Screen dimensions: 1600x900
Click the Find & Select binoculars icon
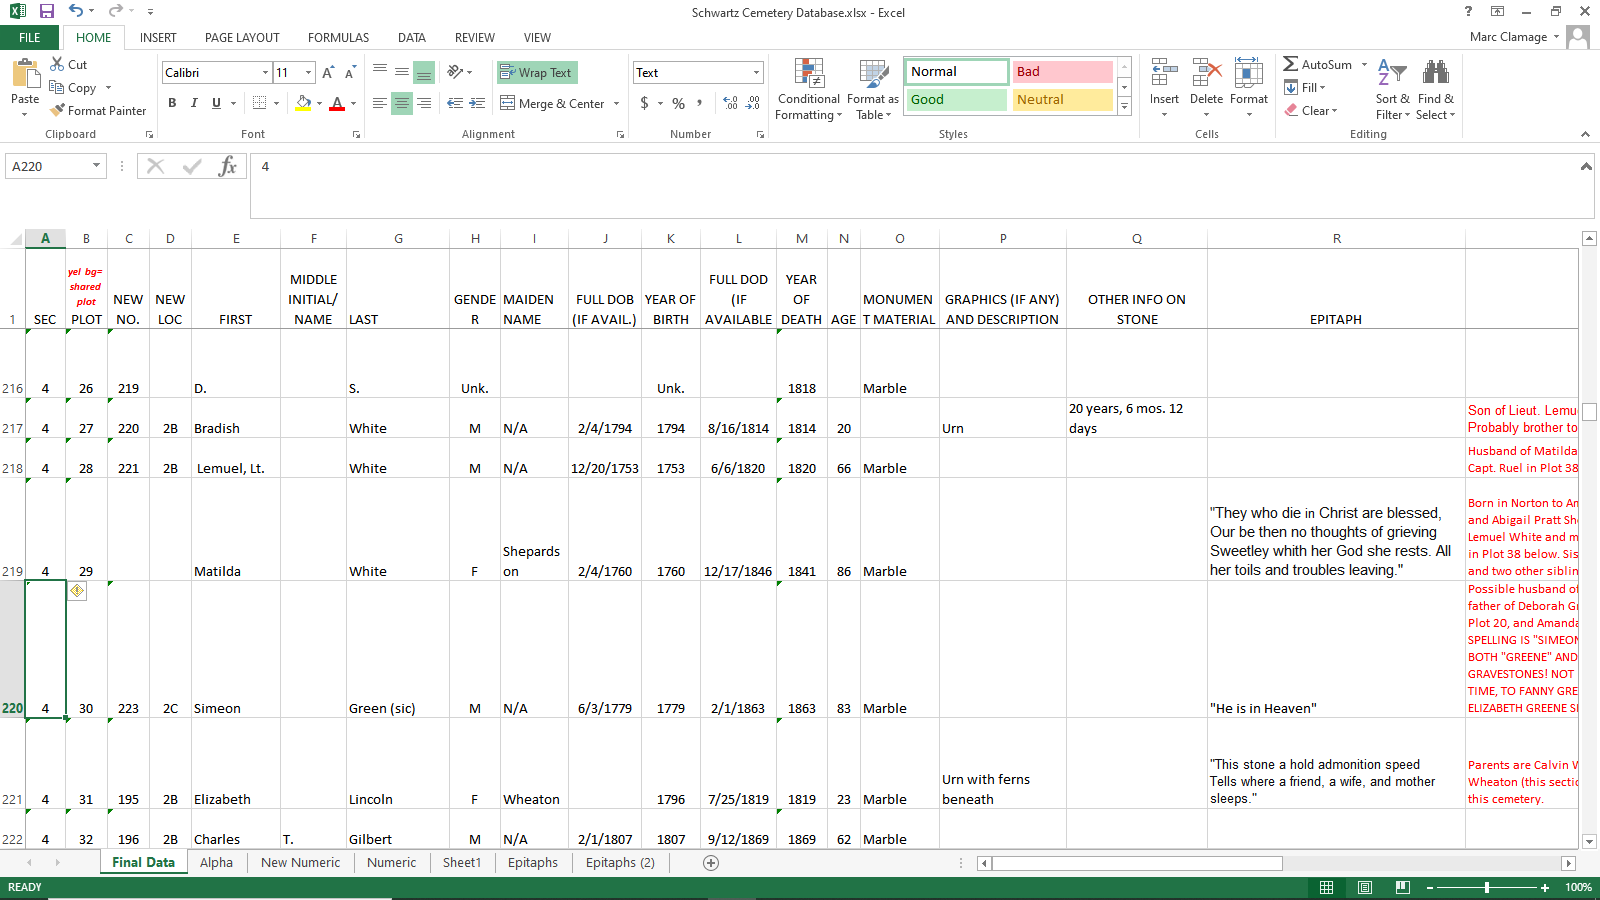point(1435,73)
